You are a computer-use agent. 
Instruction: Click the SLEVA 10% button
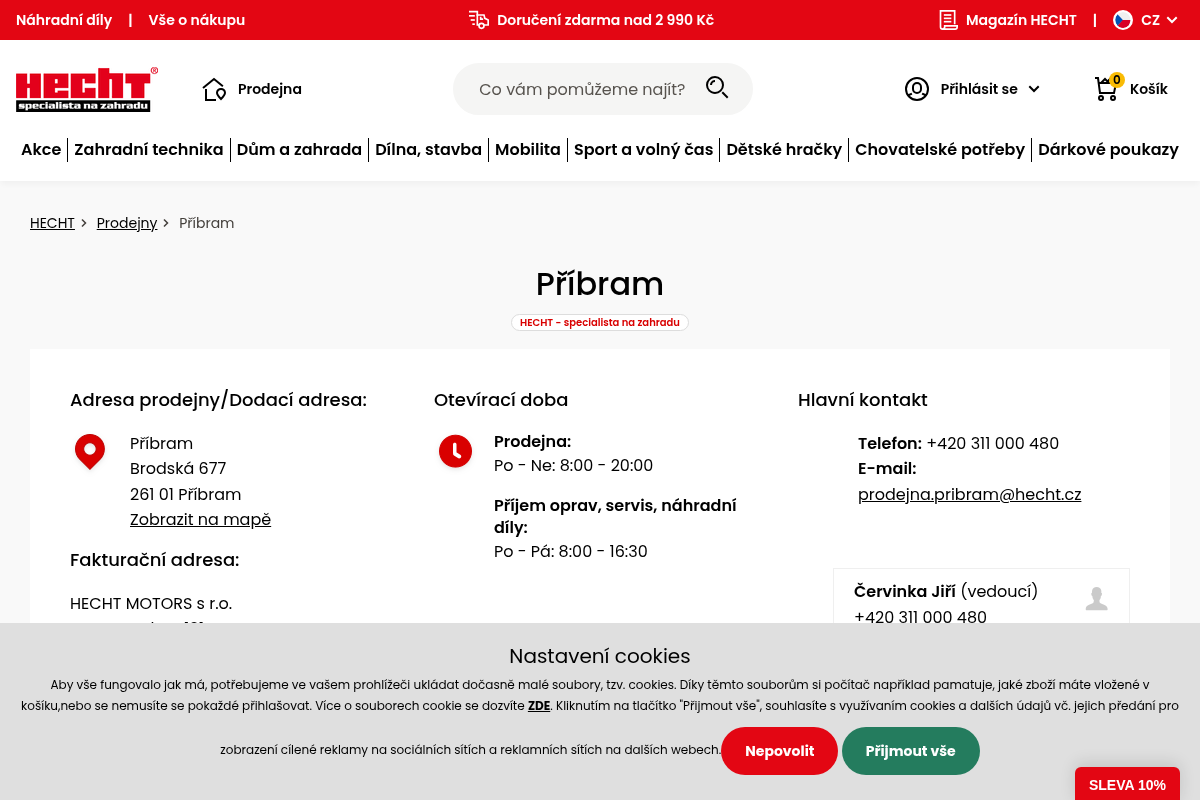[1127, 784]
